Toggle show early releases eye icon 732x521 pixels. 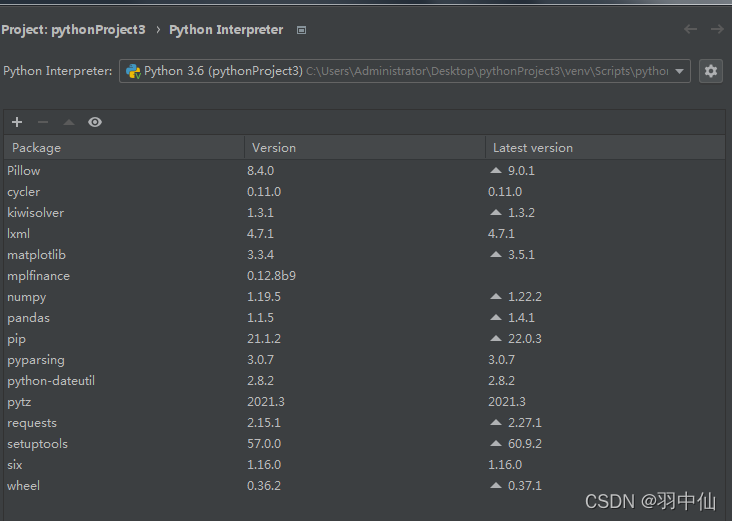click(x=95, y=122)
